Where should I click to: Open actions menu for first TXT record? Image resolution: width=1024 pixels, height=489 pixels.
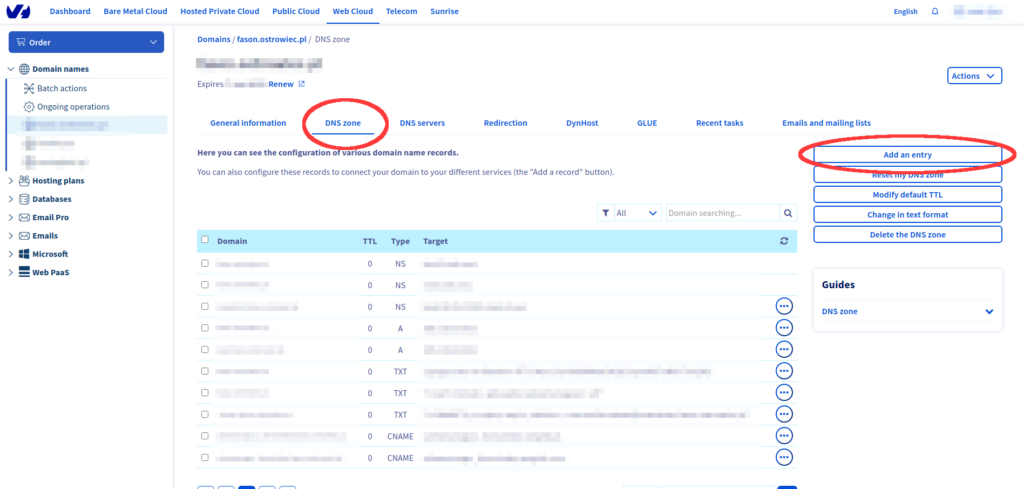click(x=784, y=371)
